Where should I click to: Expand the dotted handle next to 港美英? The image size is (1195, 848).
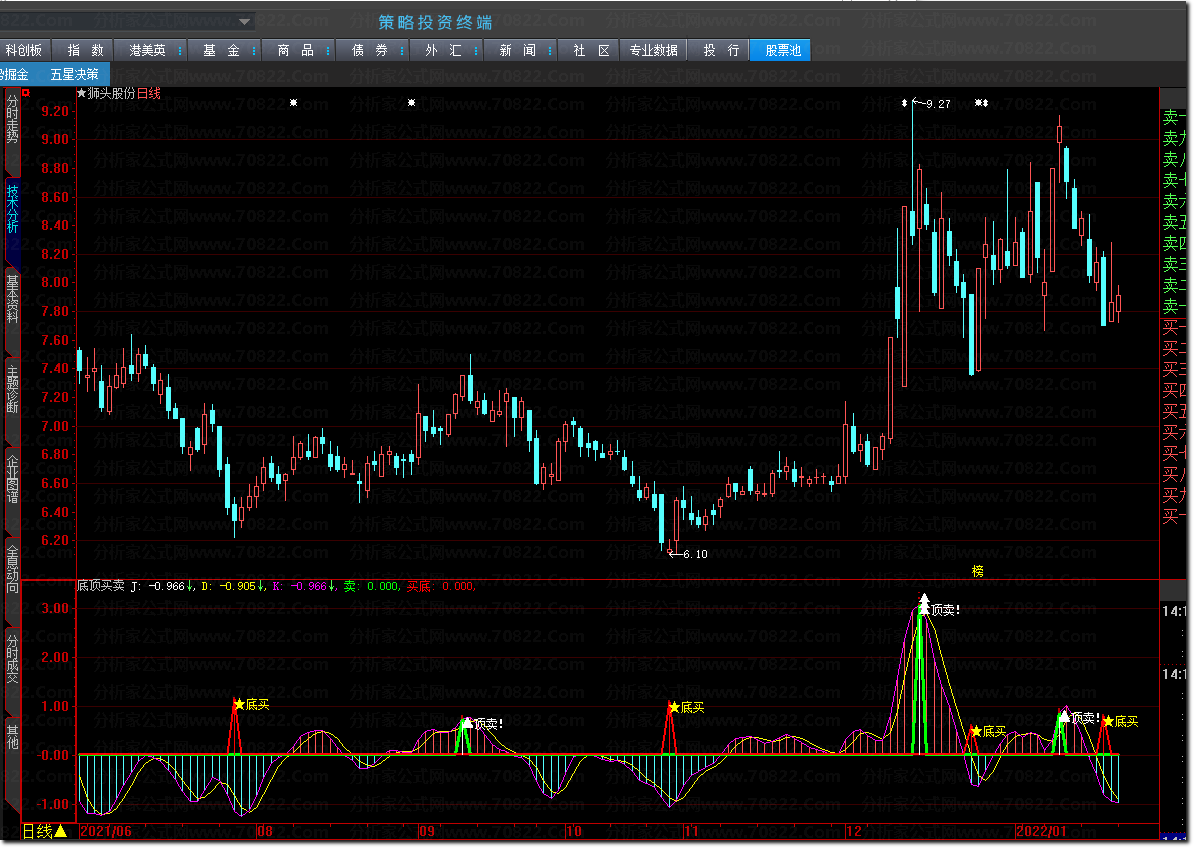pyautogui.click(x=181, y=50)
